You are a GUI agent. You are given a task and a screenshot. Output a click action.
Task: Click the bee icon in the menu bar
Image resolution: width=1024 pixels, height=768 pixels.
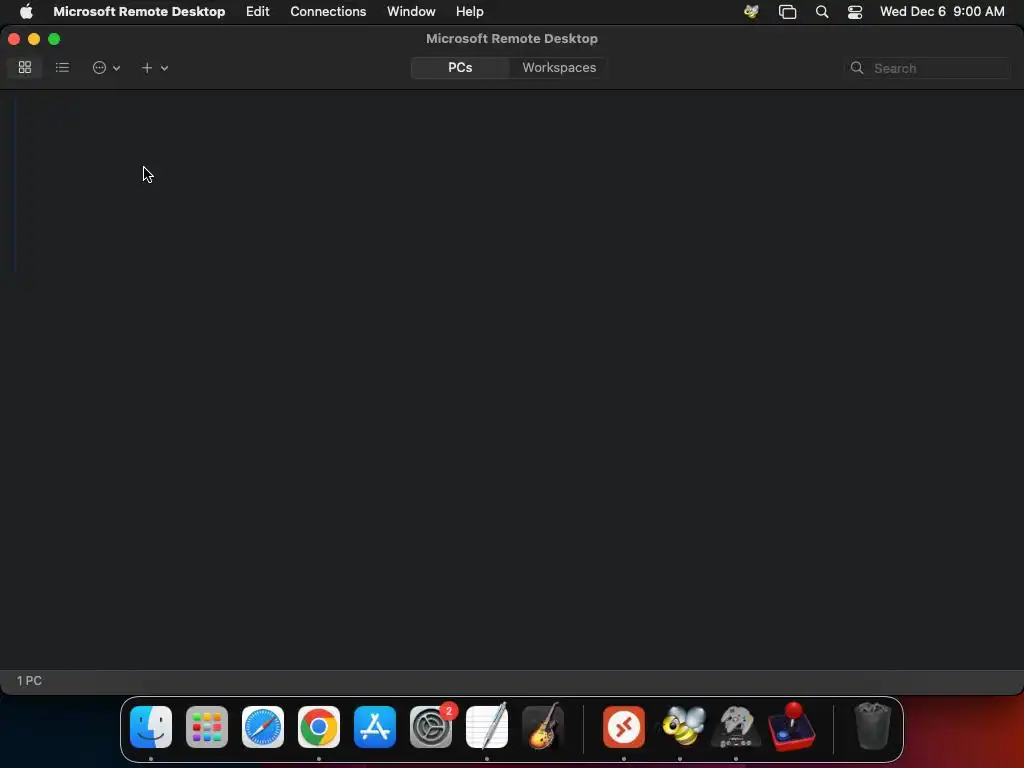click(x=751, y=11)
